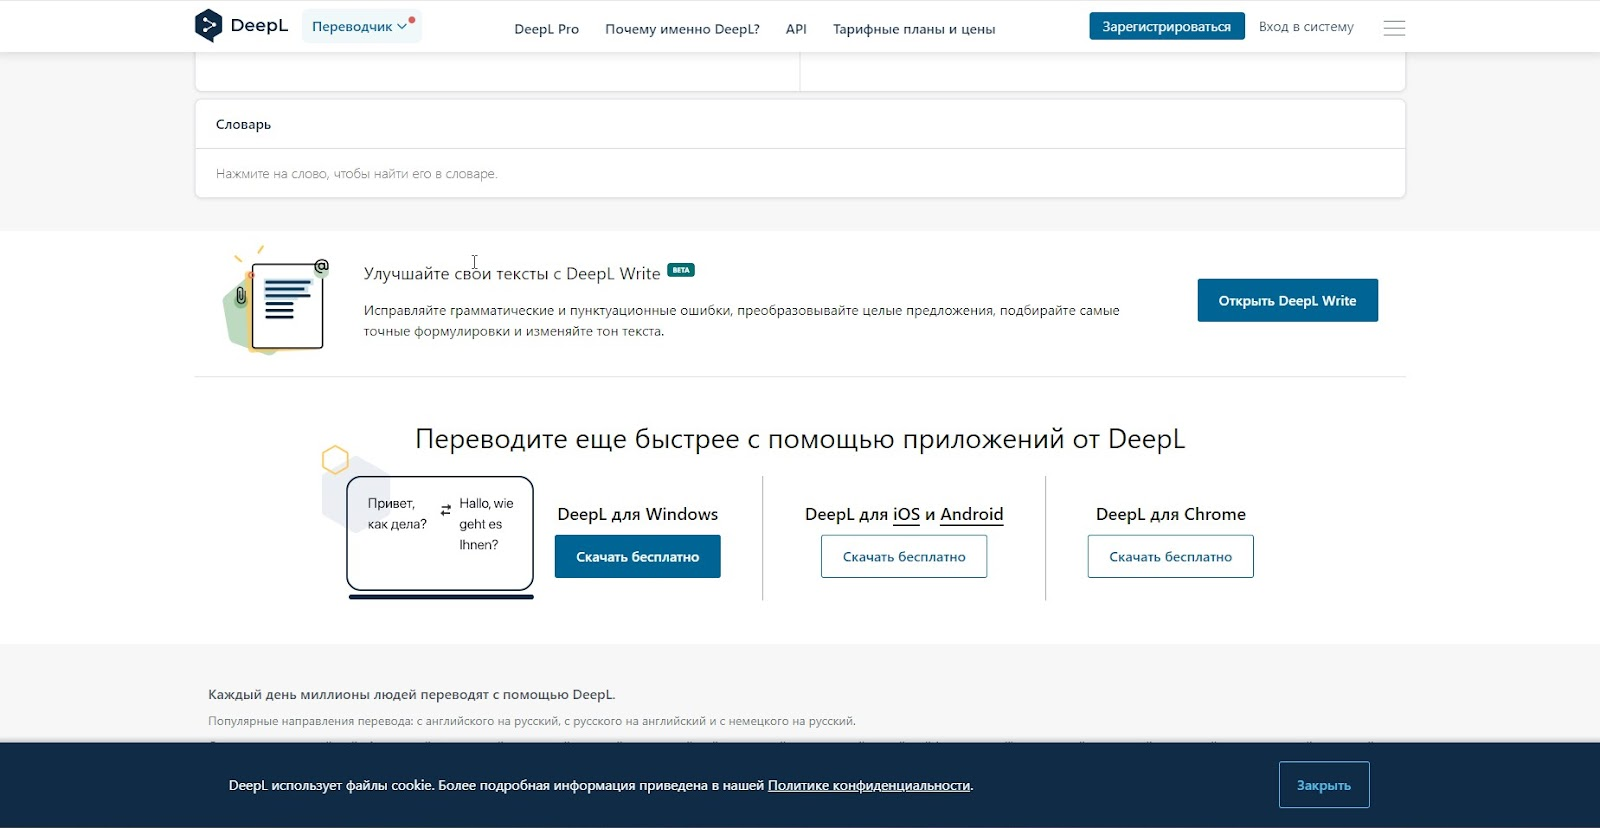The height and width of the screenshot is (828, 1600).
Task: Click the Каждый день миллионы людей text
Action: coord(412,694)
